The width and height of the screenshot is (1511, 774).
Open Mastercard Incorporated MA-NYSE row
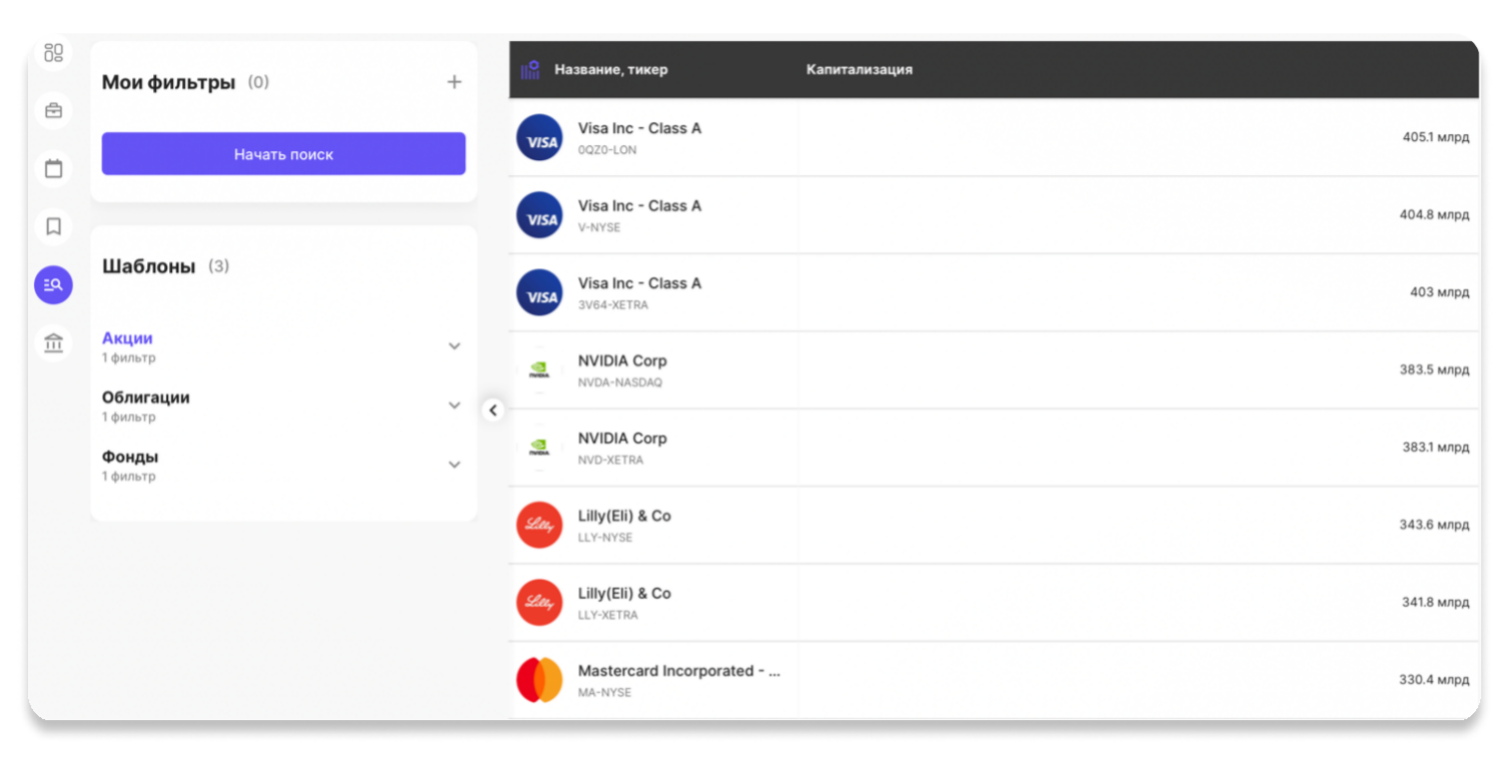[x=994, y=680]
